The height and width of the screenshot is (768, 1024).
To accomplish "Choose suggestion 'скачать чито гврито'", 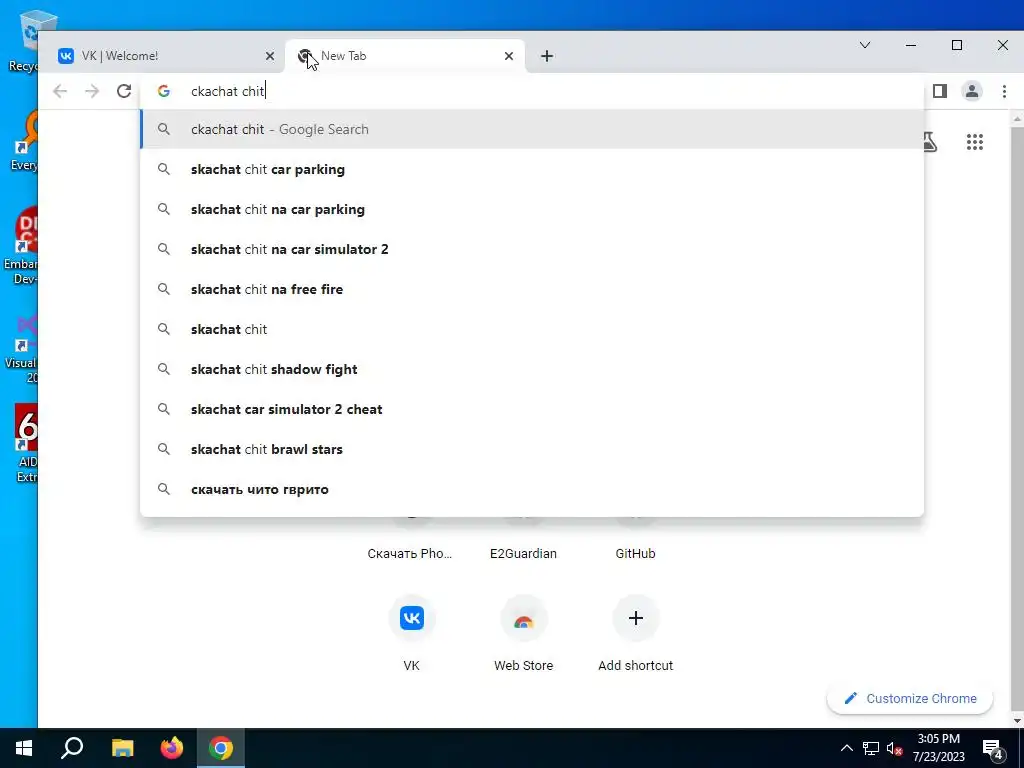I will [532, 489].
